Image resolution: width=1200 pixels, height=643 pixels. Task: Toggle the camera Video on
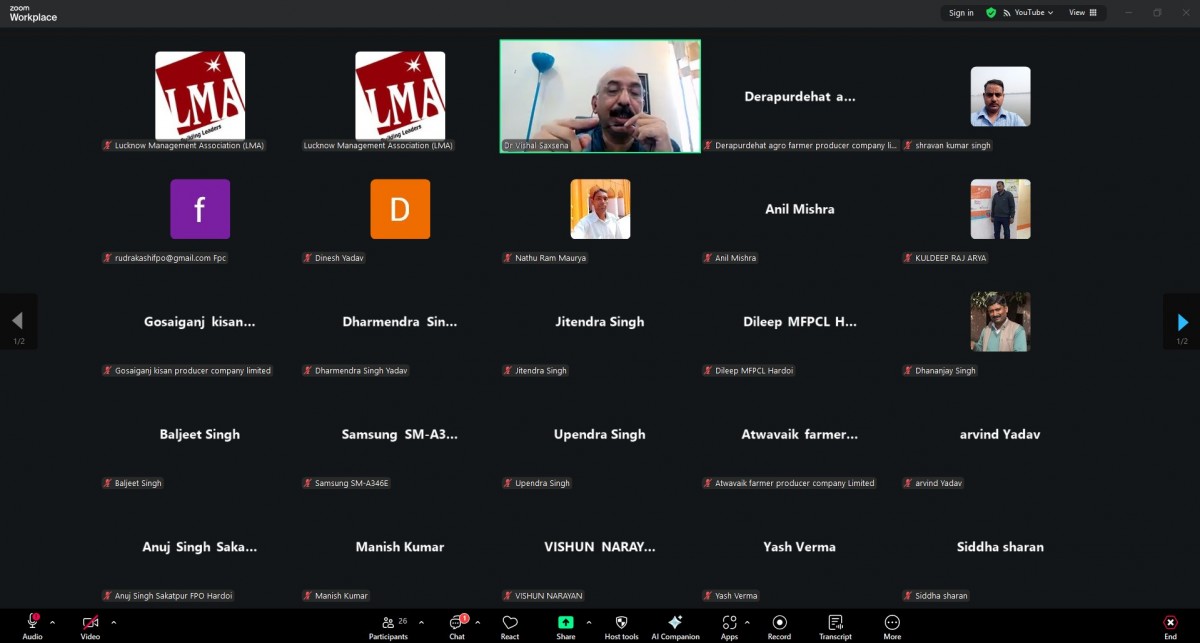(90, 624)
